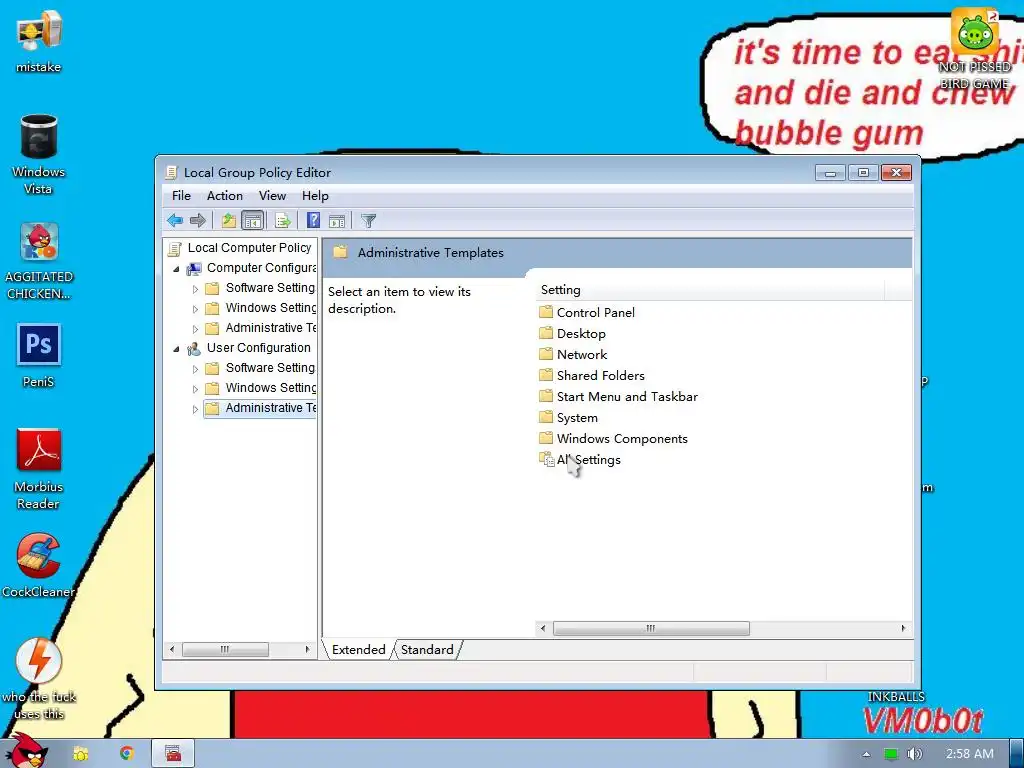Open the Action menu
The image size is (1024, 768).
point(225,196)
